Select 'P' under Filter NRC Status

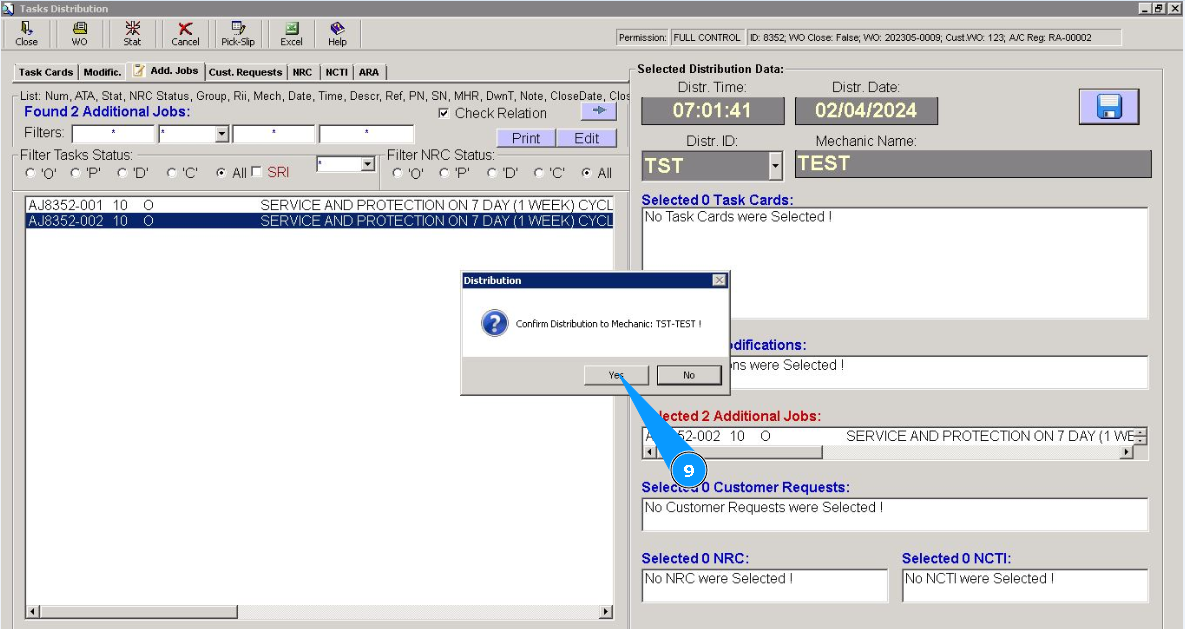click(444, 173)
